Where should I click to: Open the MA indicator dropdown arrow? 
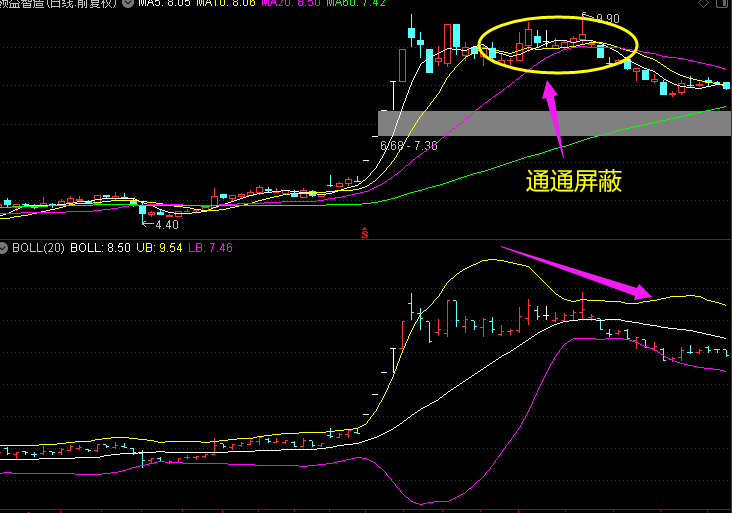pyautogui.click(x=128, y=3)
